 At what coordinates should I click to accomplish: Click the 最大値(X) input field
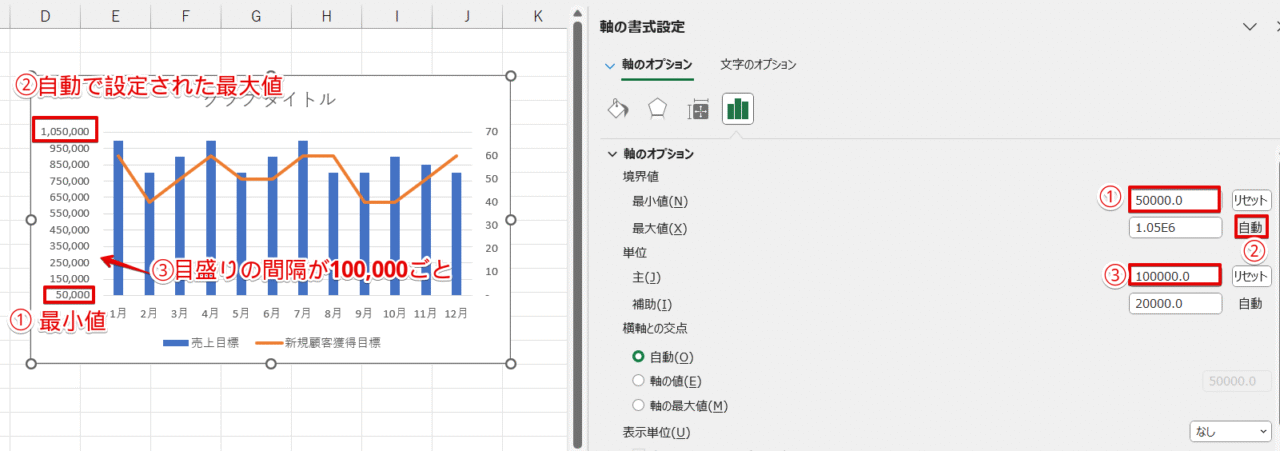[1175, 228]
